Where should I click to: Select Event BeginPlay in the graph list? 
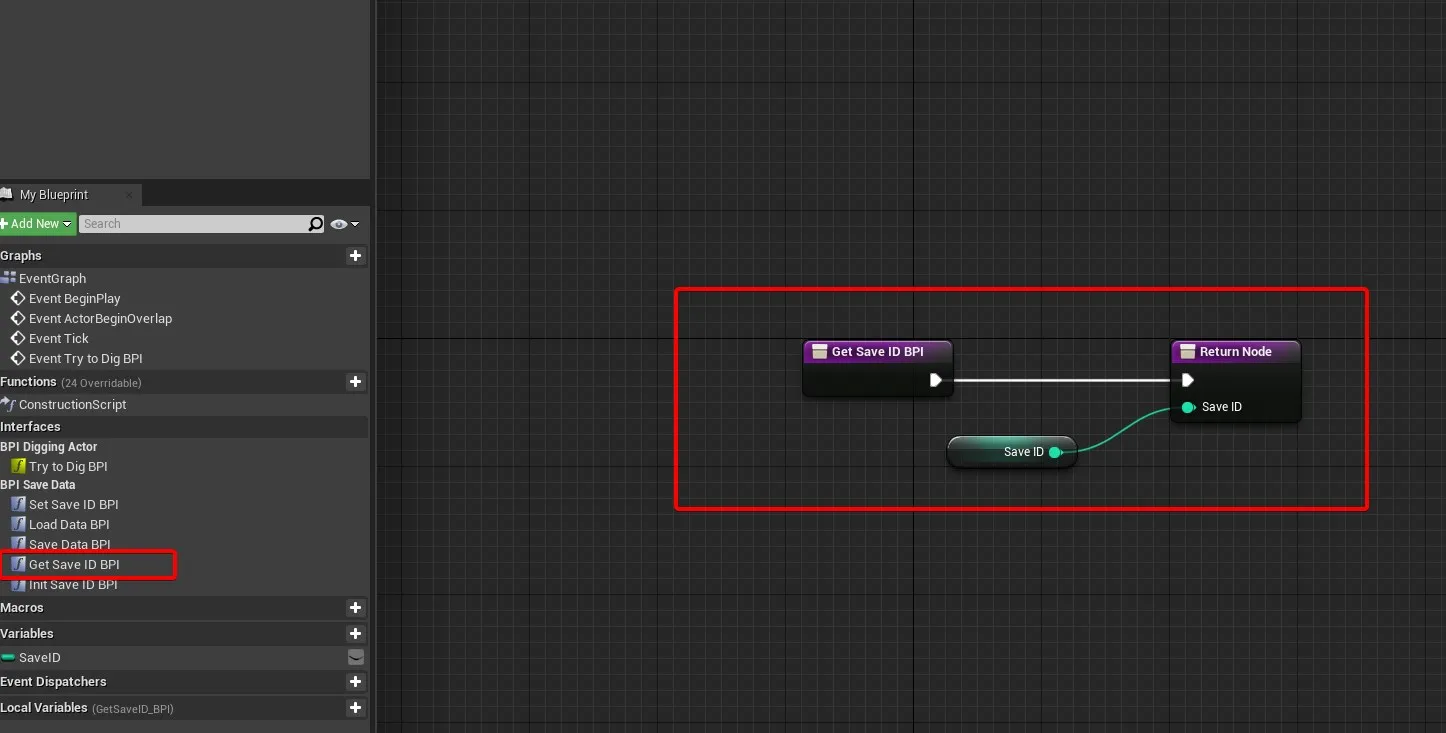pos(74,299)
